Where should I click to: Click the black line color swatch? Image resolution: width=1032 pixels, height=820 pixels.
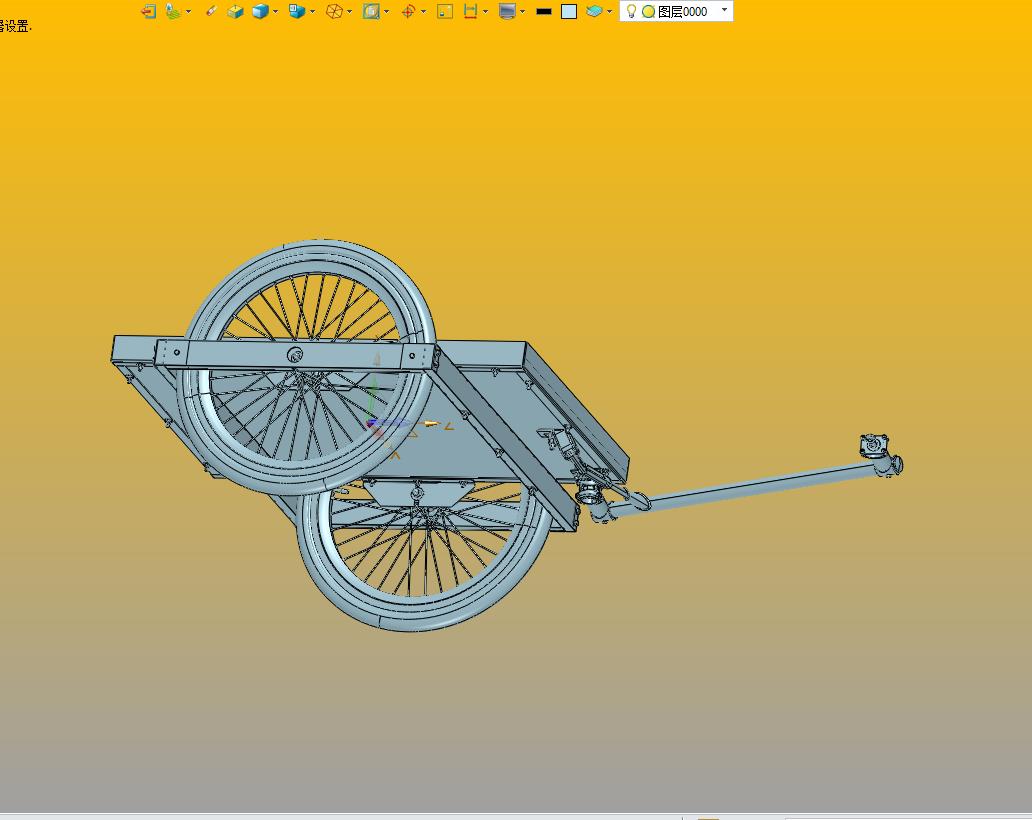544,11
